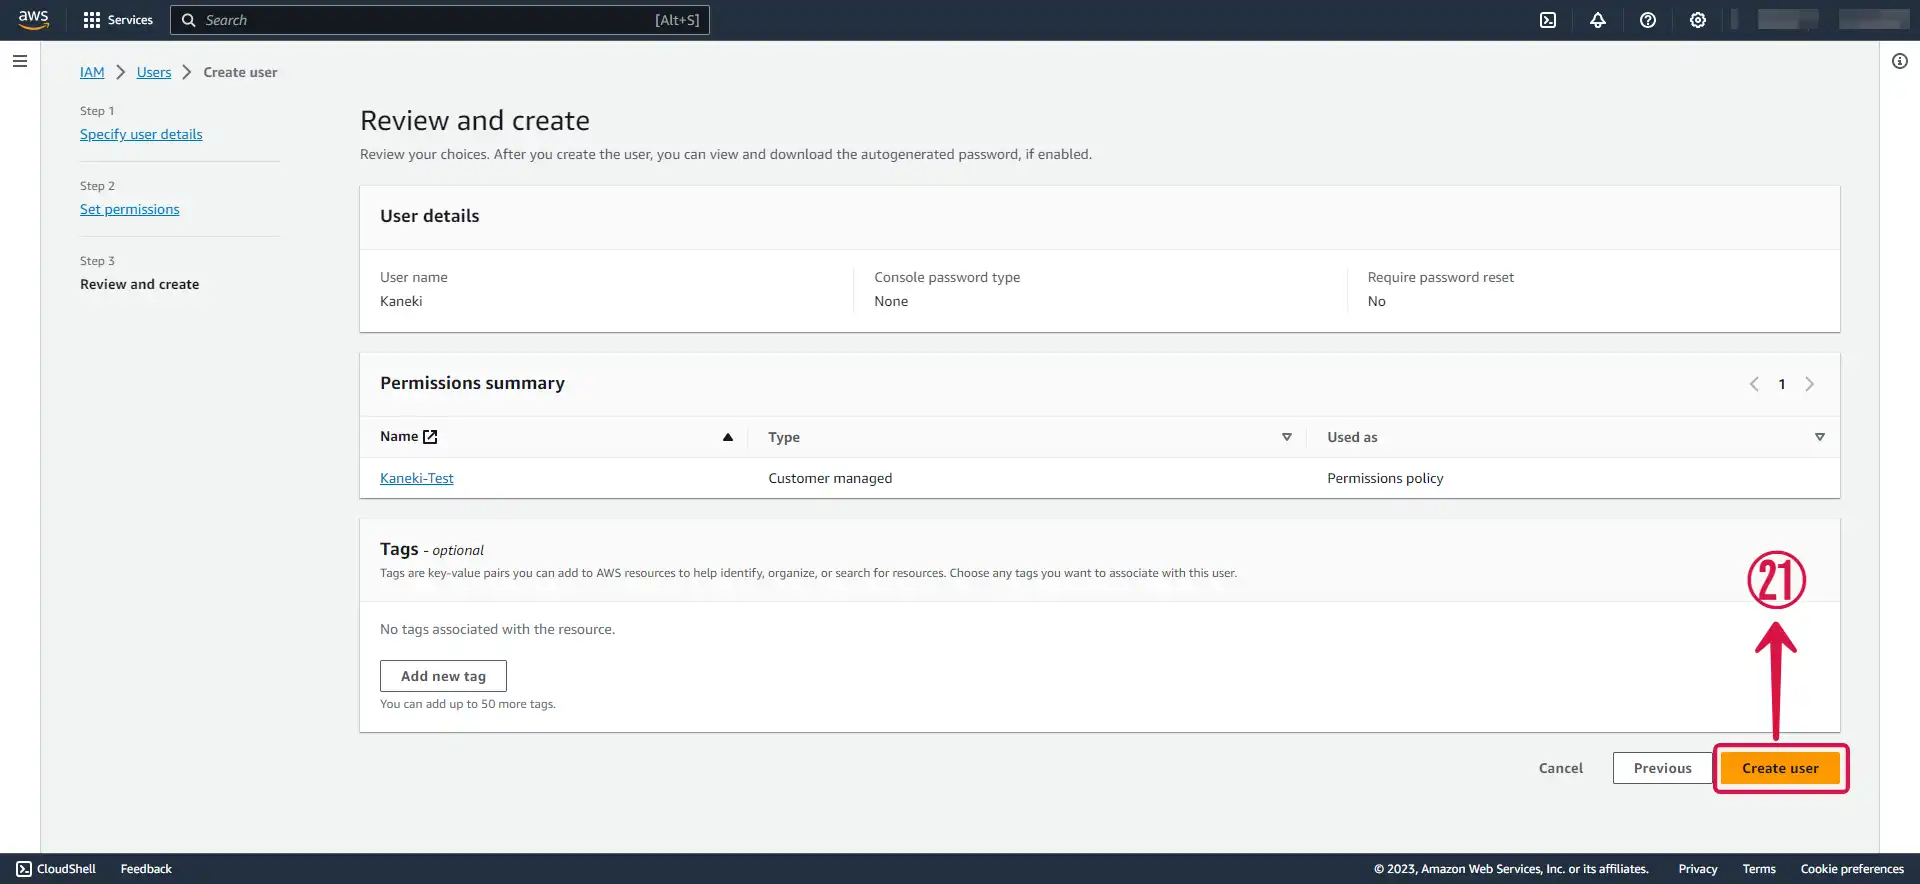Click the Used as column header

(x=1352, y=437)
